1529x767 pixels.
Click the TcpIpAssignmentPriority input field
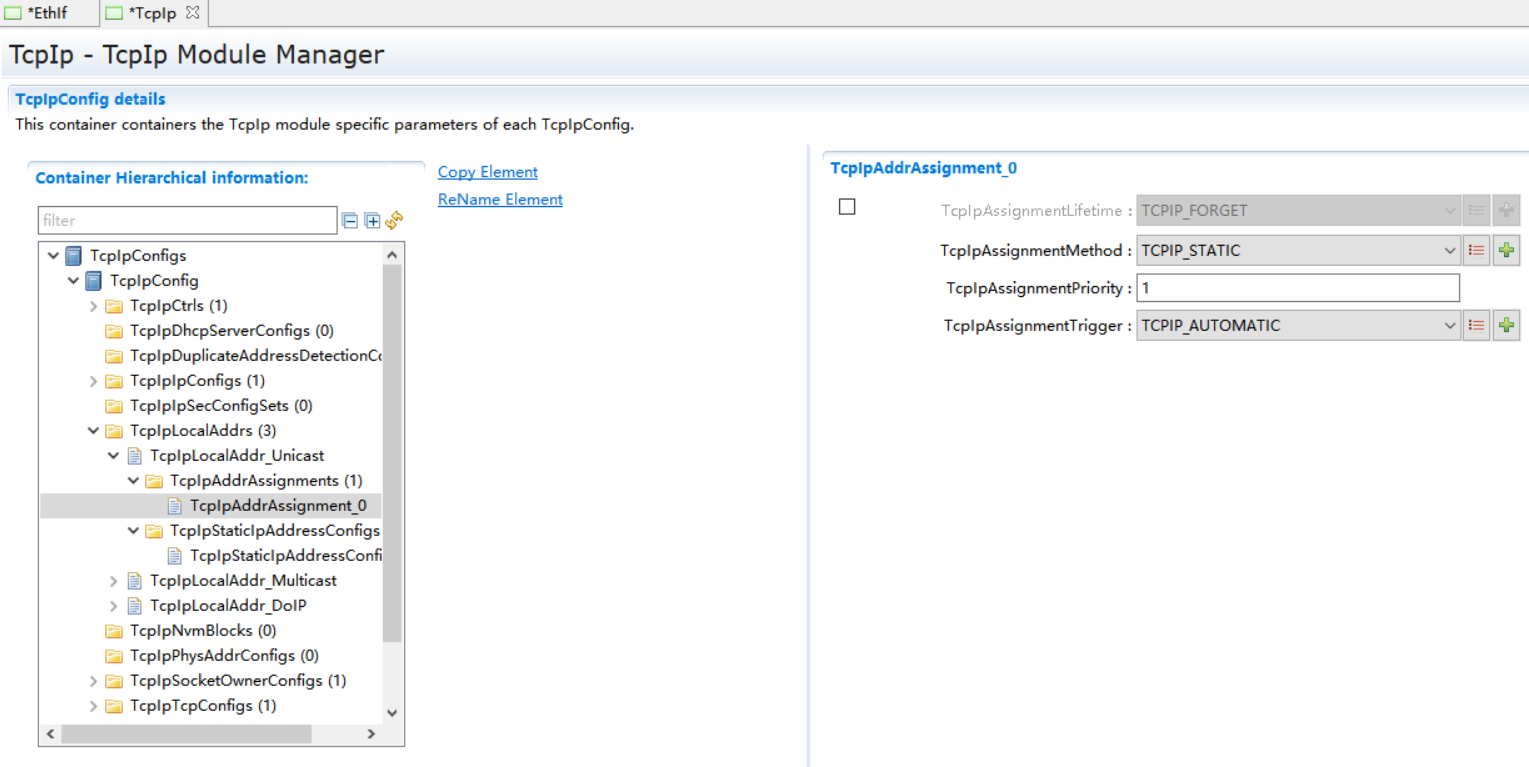point(1298,288)
